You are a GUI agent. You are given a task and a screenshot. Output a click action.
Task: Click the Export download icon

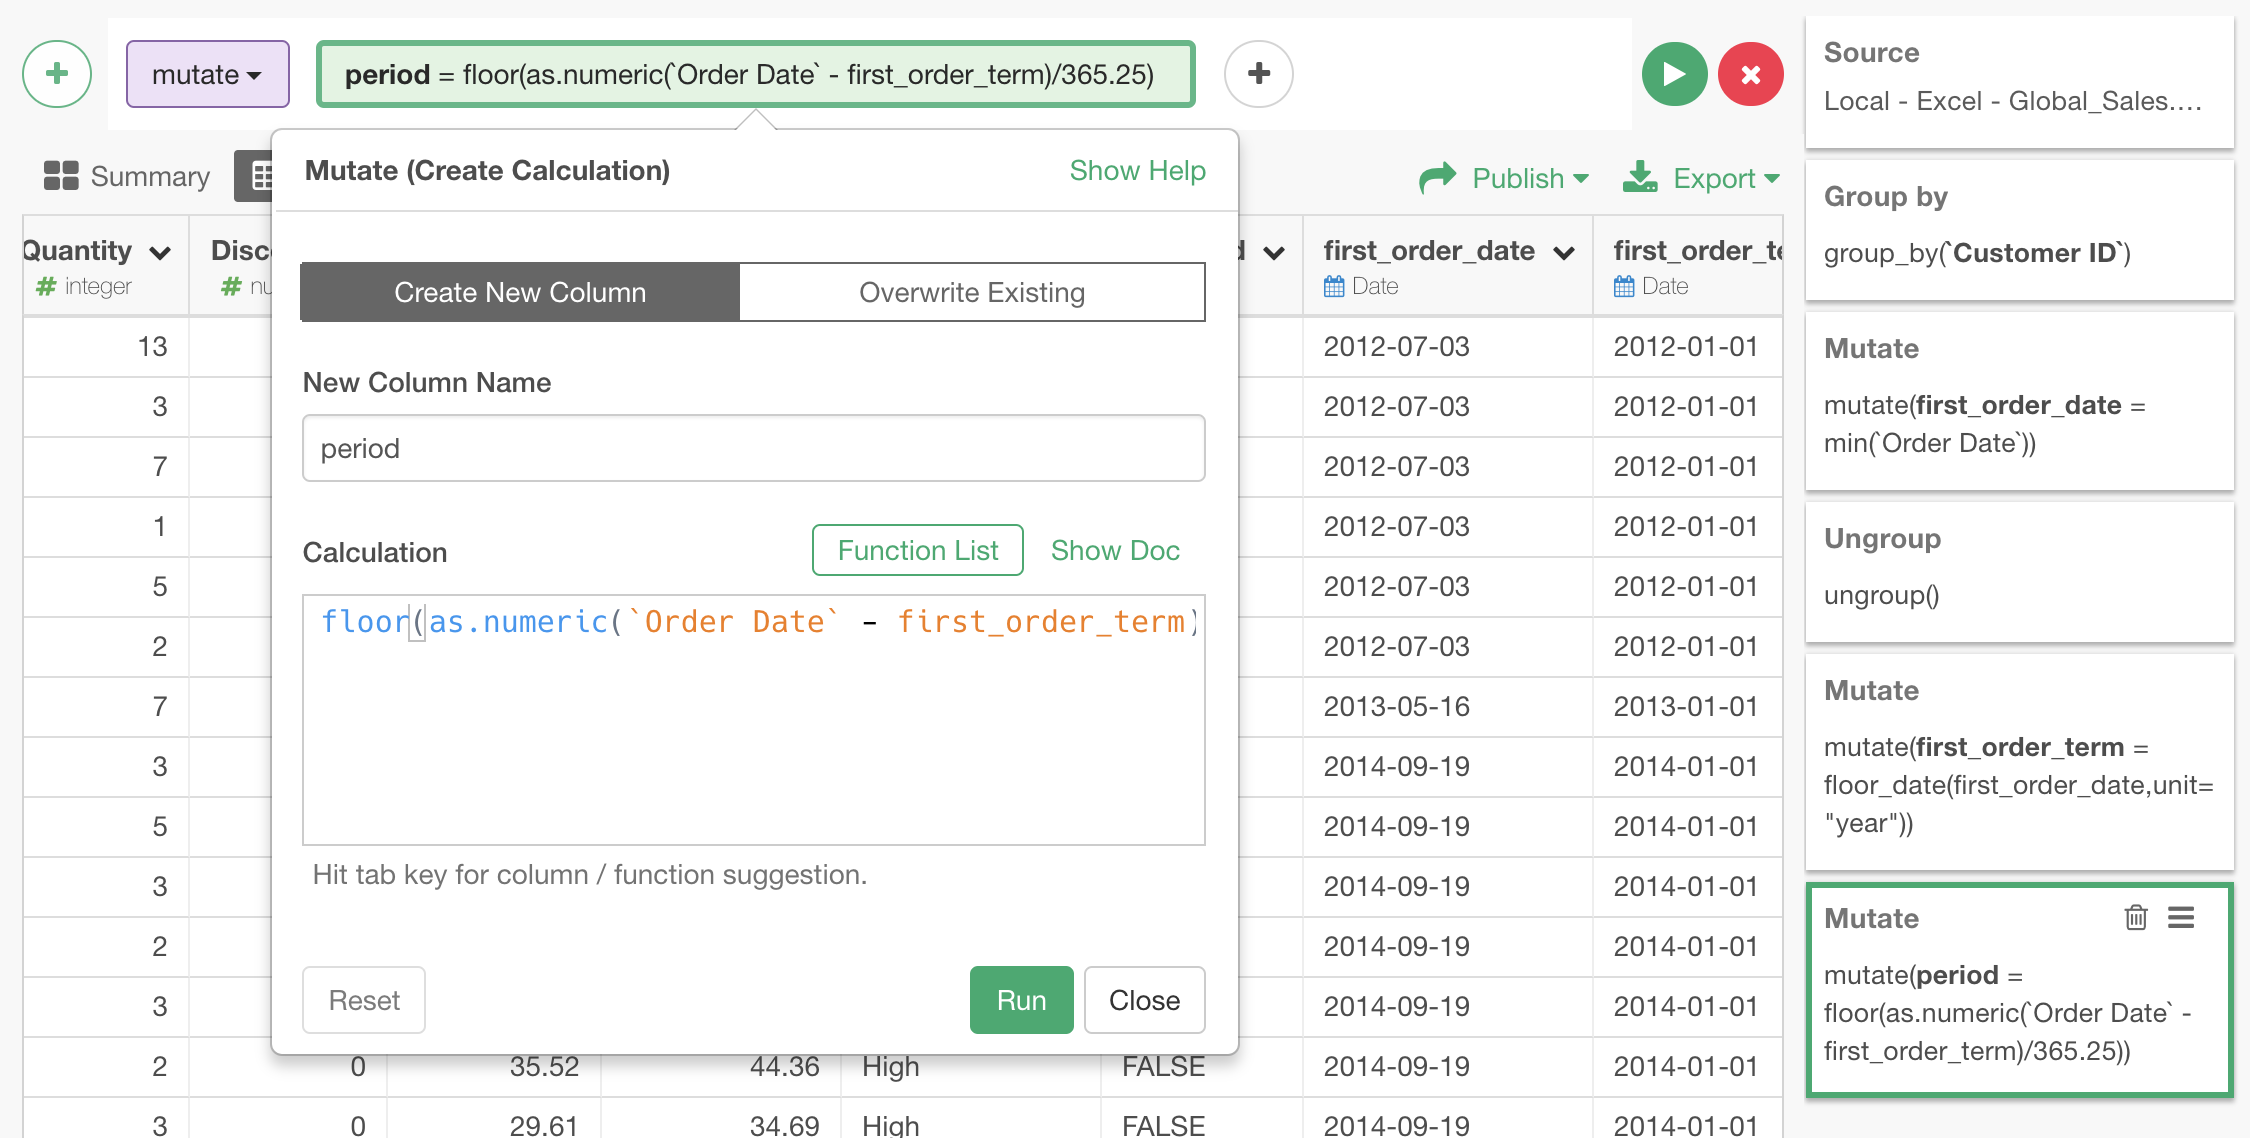coord(1640,177)
